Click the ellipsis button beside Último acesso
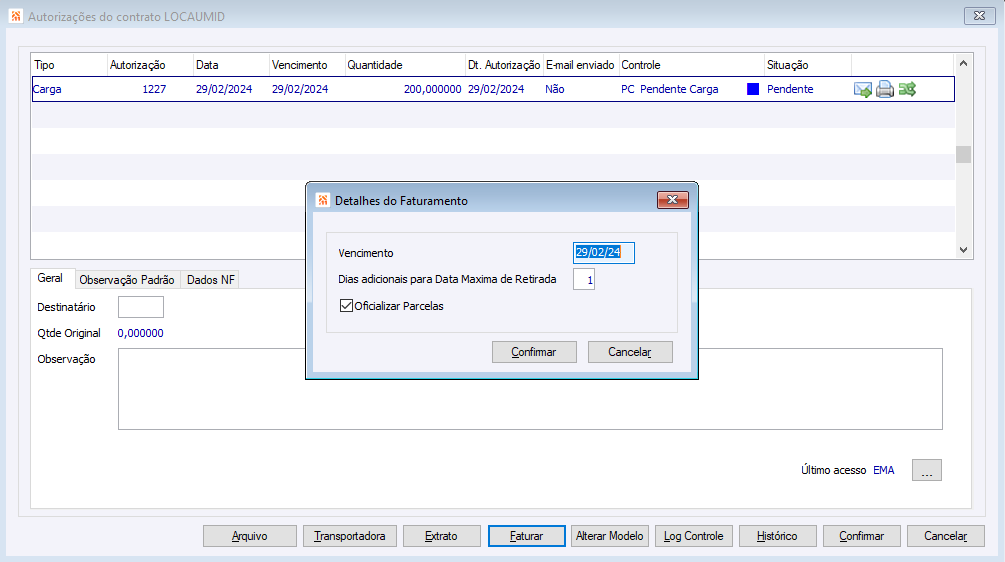The width and height of the screenshot is (1005, 562). click(x=927, y=470)
